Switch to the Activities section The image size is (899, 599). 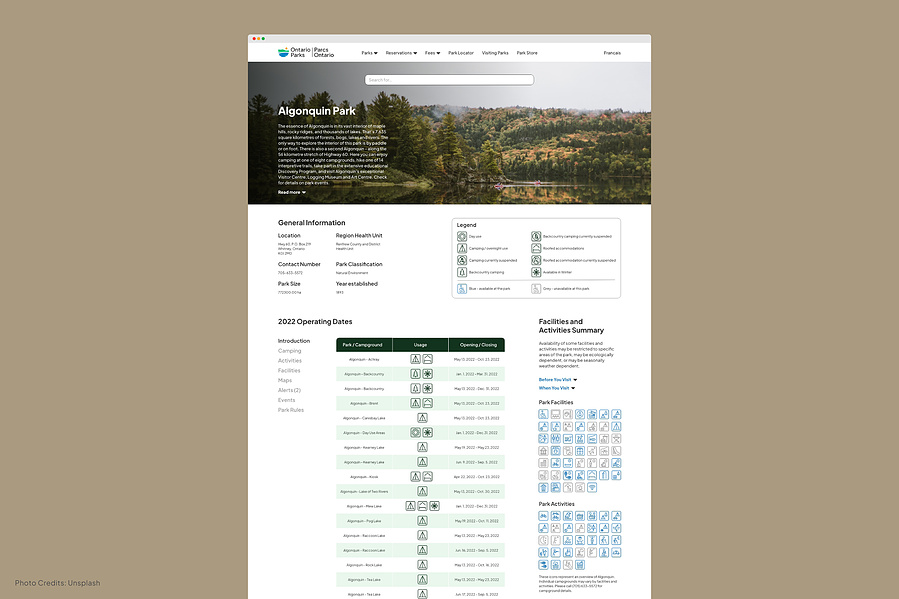coord(290,361)
